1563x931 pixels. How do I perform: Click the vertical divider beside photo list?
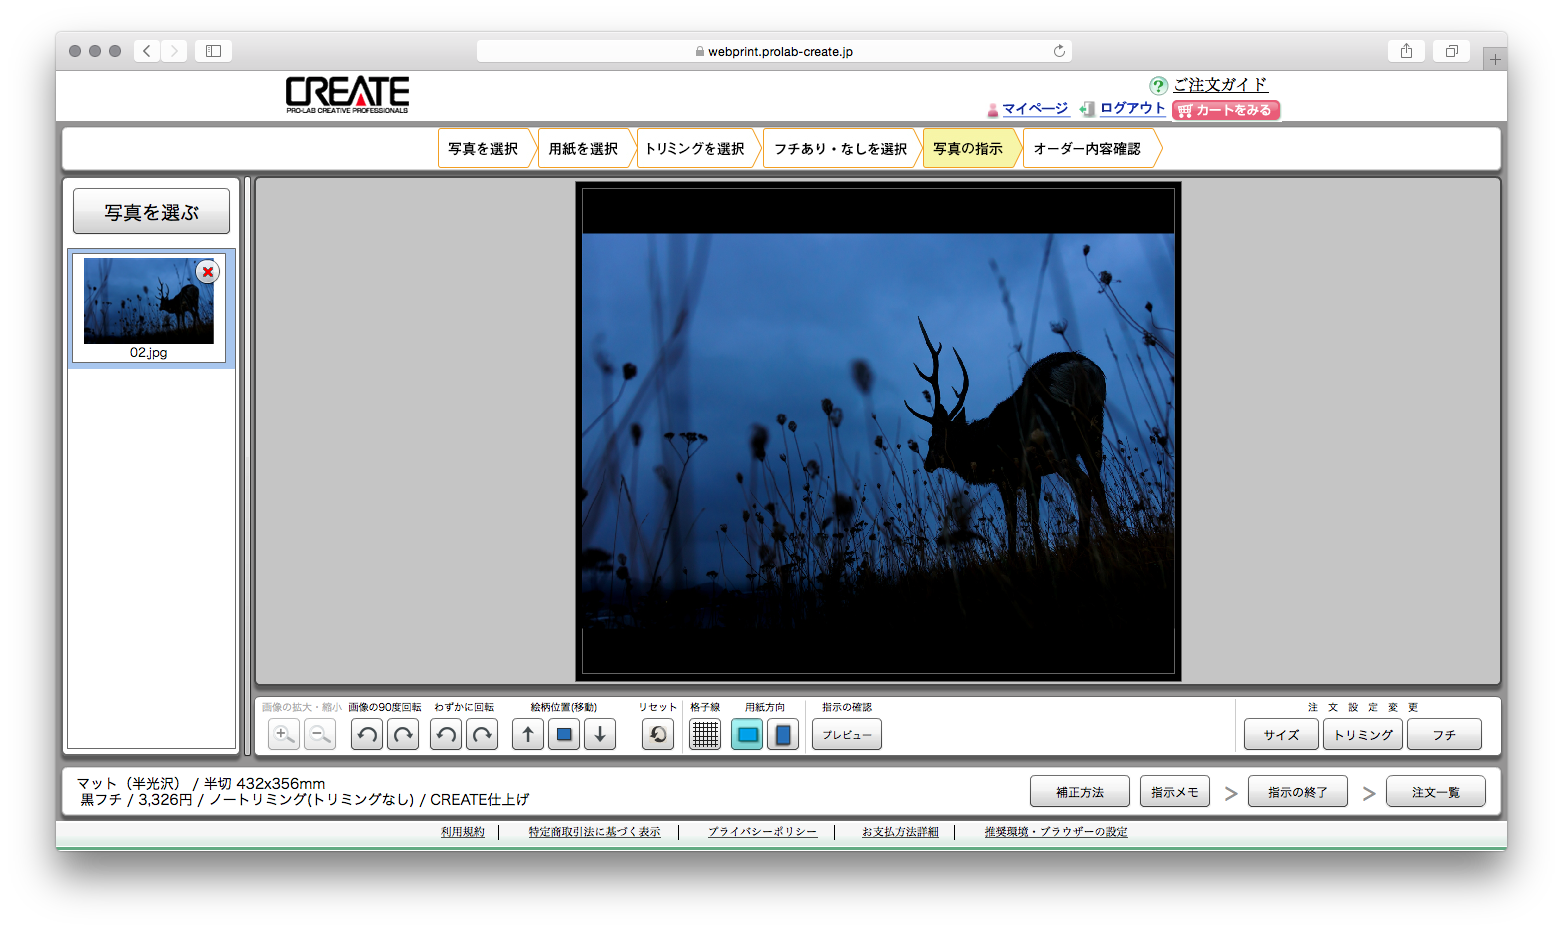(247, 466)
